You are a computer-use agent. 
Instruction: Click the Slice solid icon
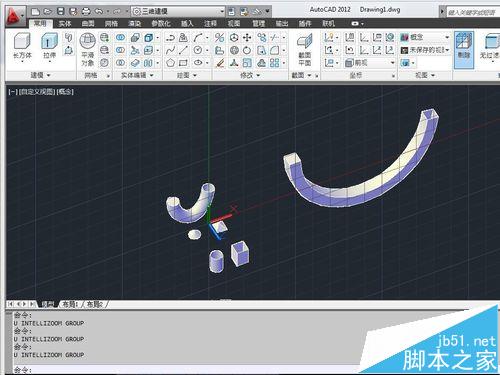click(135, 50)
